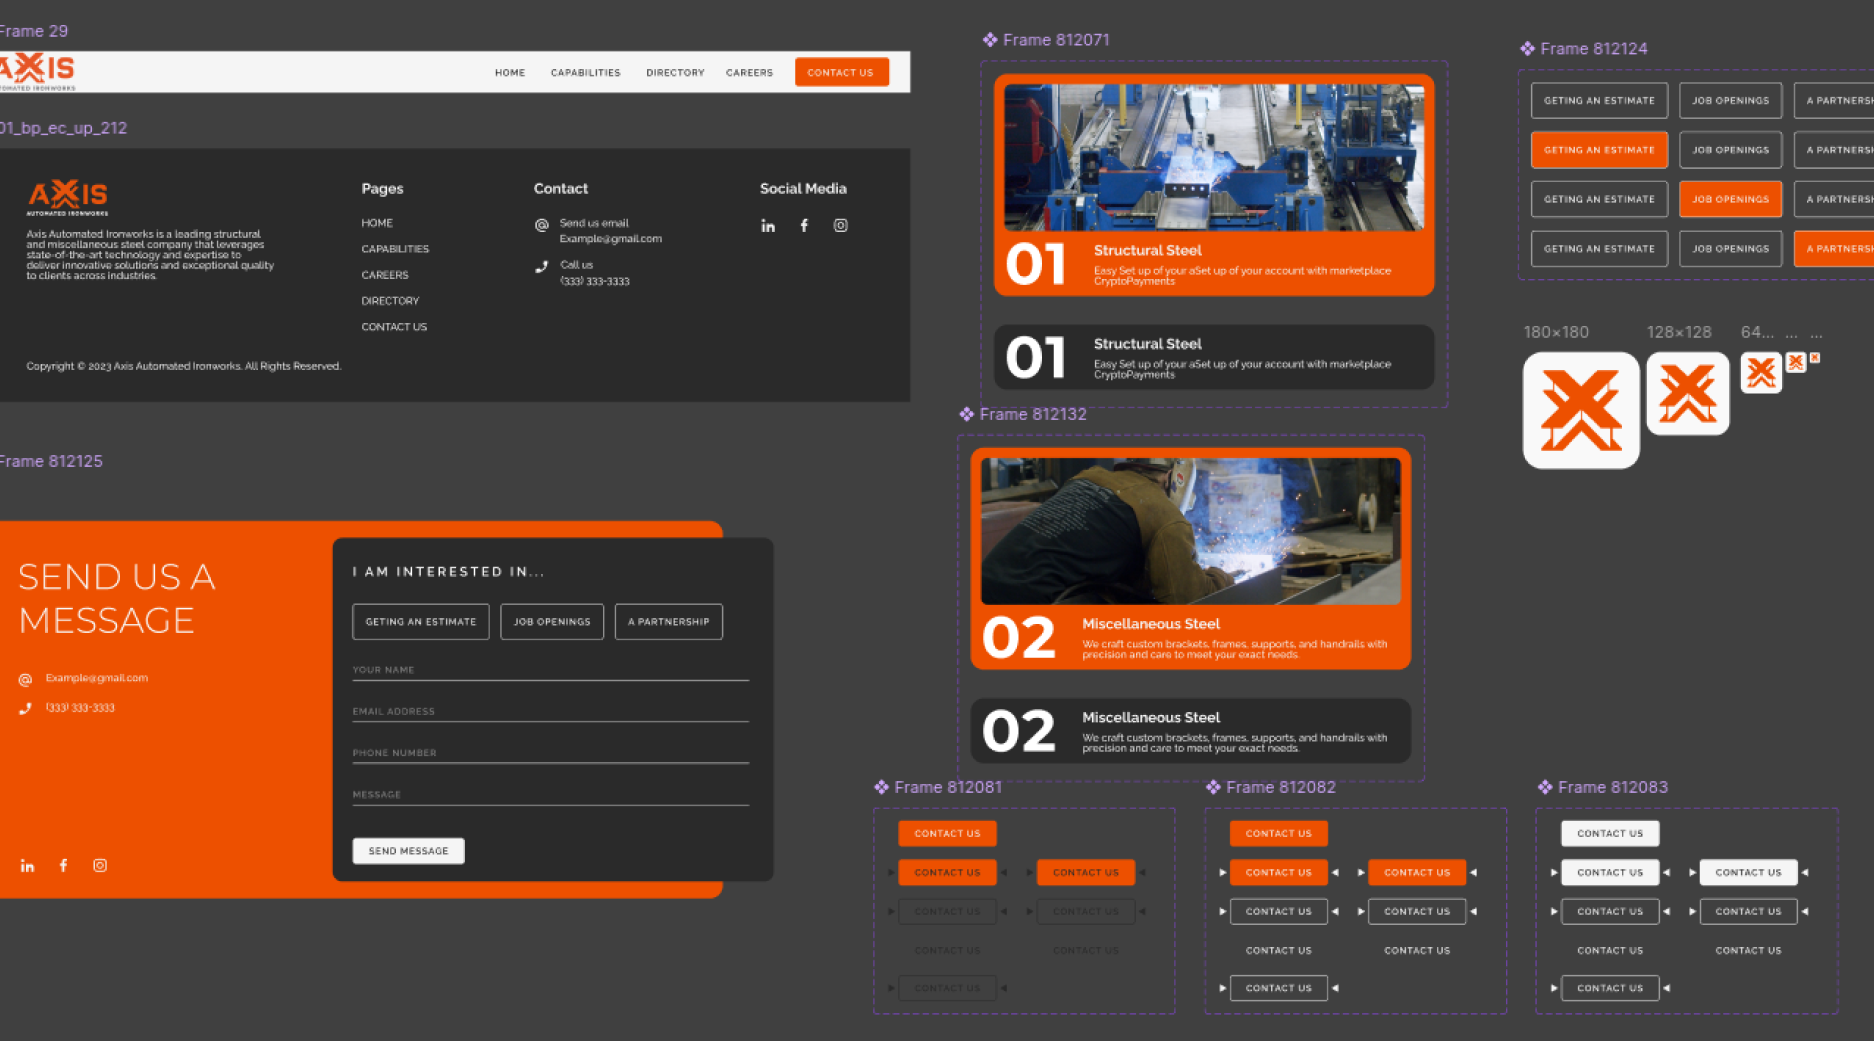Select the Frame 812124 component label
Screen dimensions: 1874x1041
pos(1593,48)
